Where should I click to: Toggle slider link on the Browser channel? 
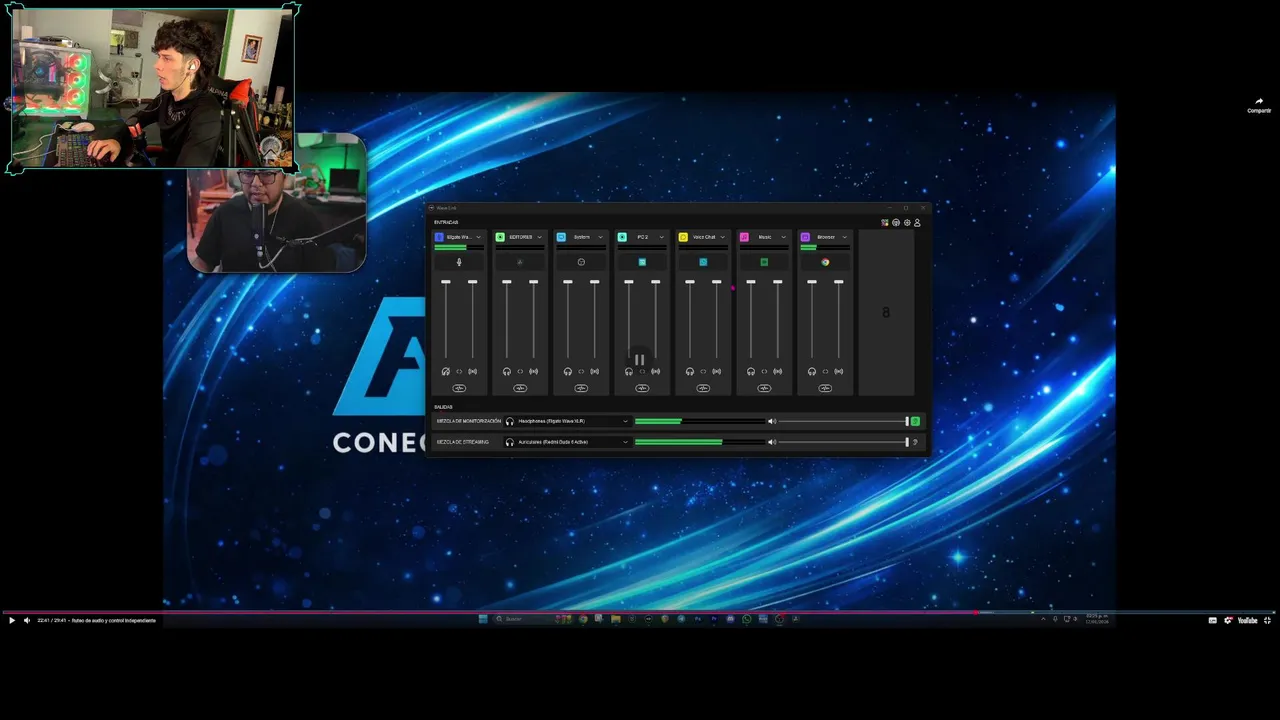point(825,371)
